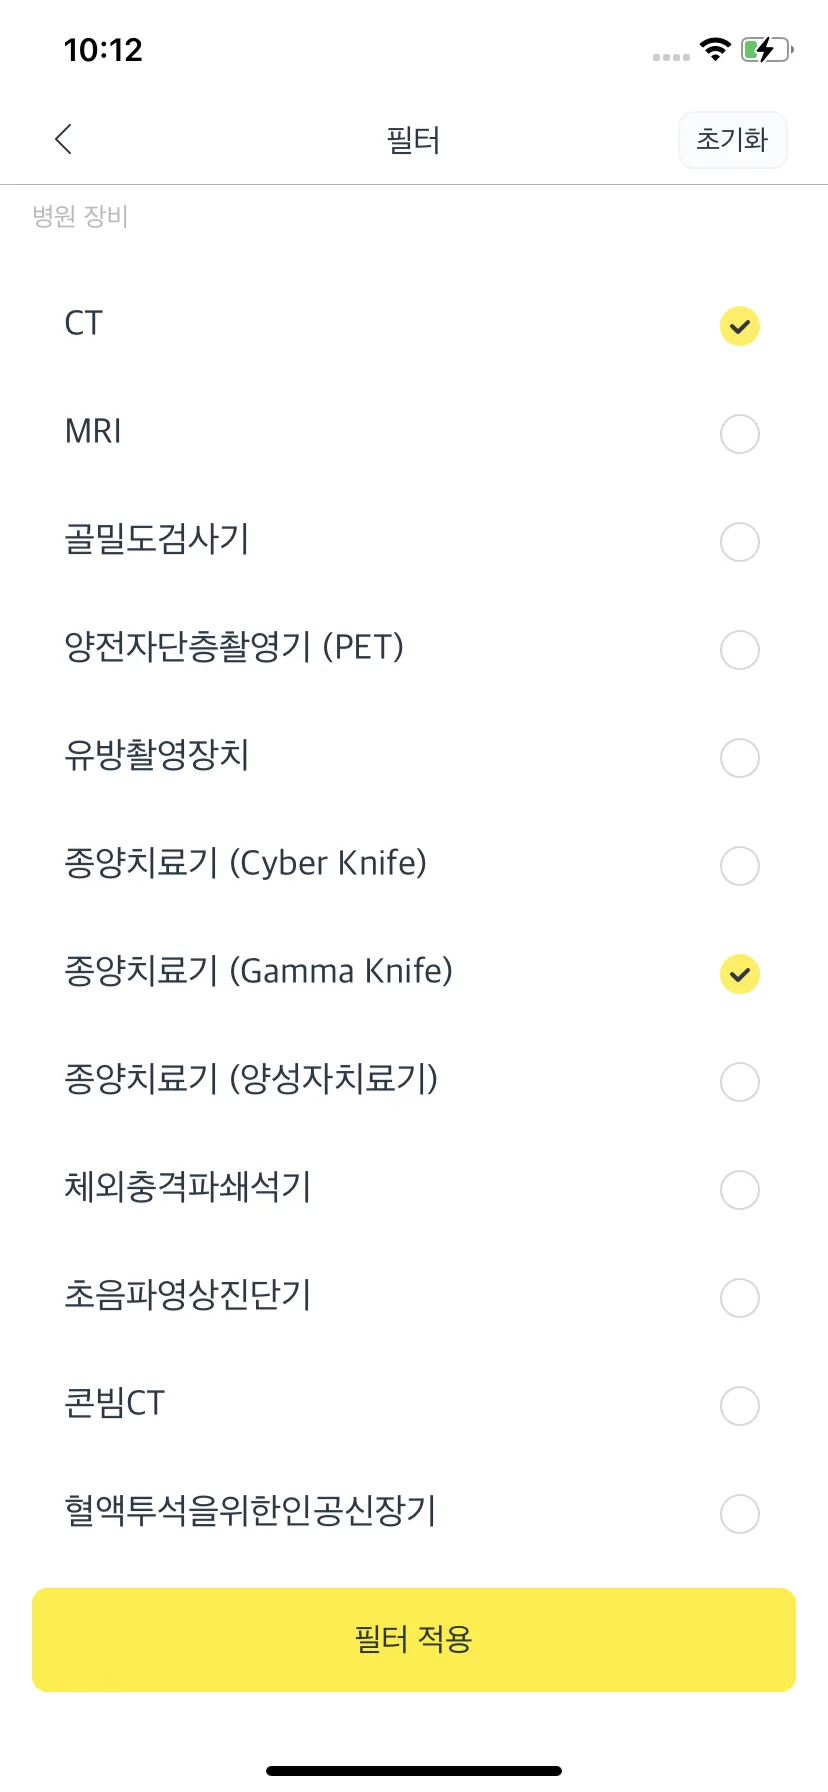The height and width of the screenshot is (1792, 828).
Task: Uncheck the CT checkmark
Action: (740, 326)
